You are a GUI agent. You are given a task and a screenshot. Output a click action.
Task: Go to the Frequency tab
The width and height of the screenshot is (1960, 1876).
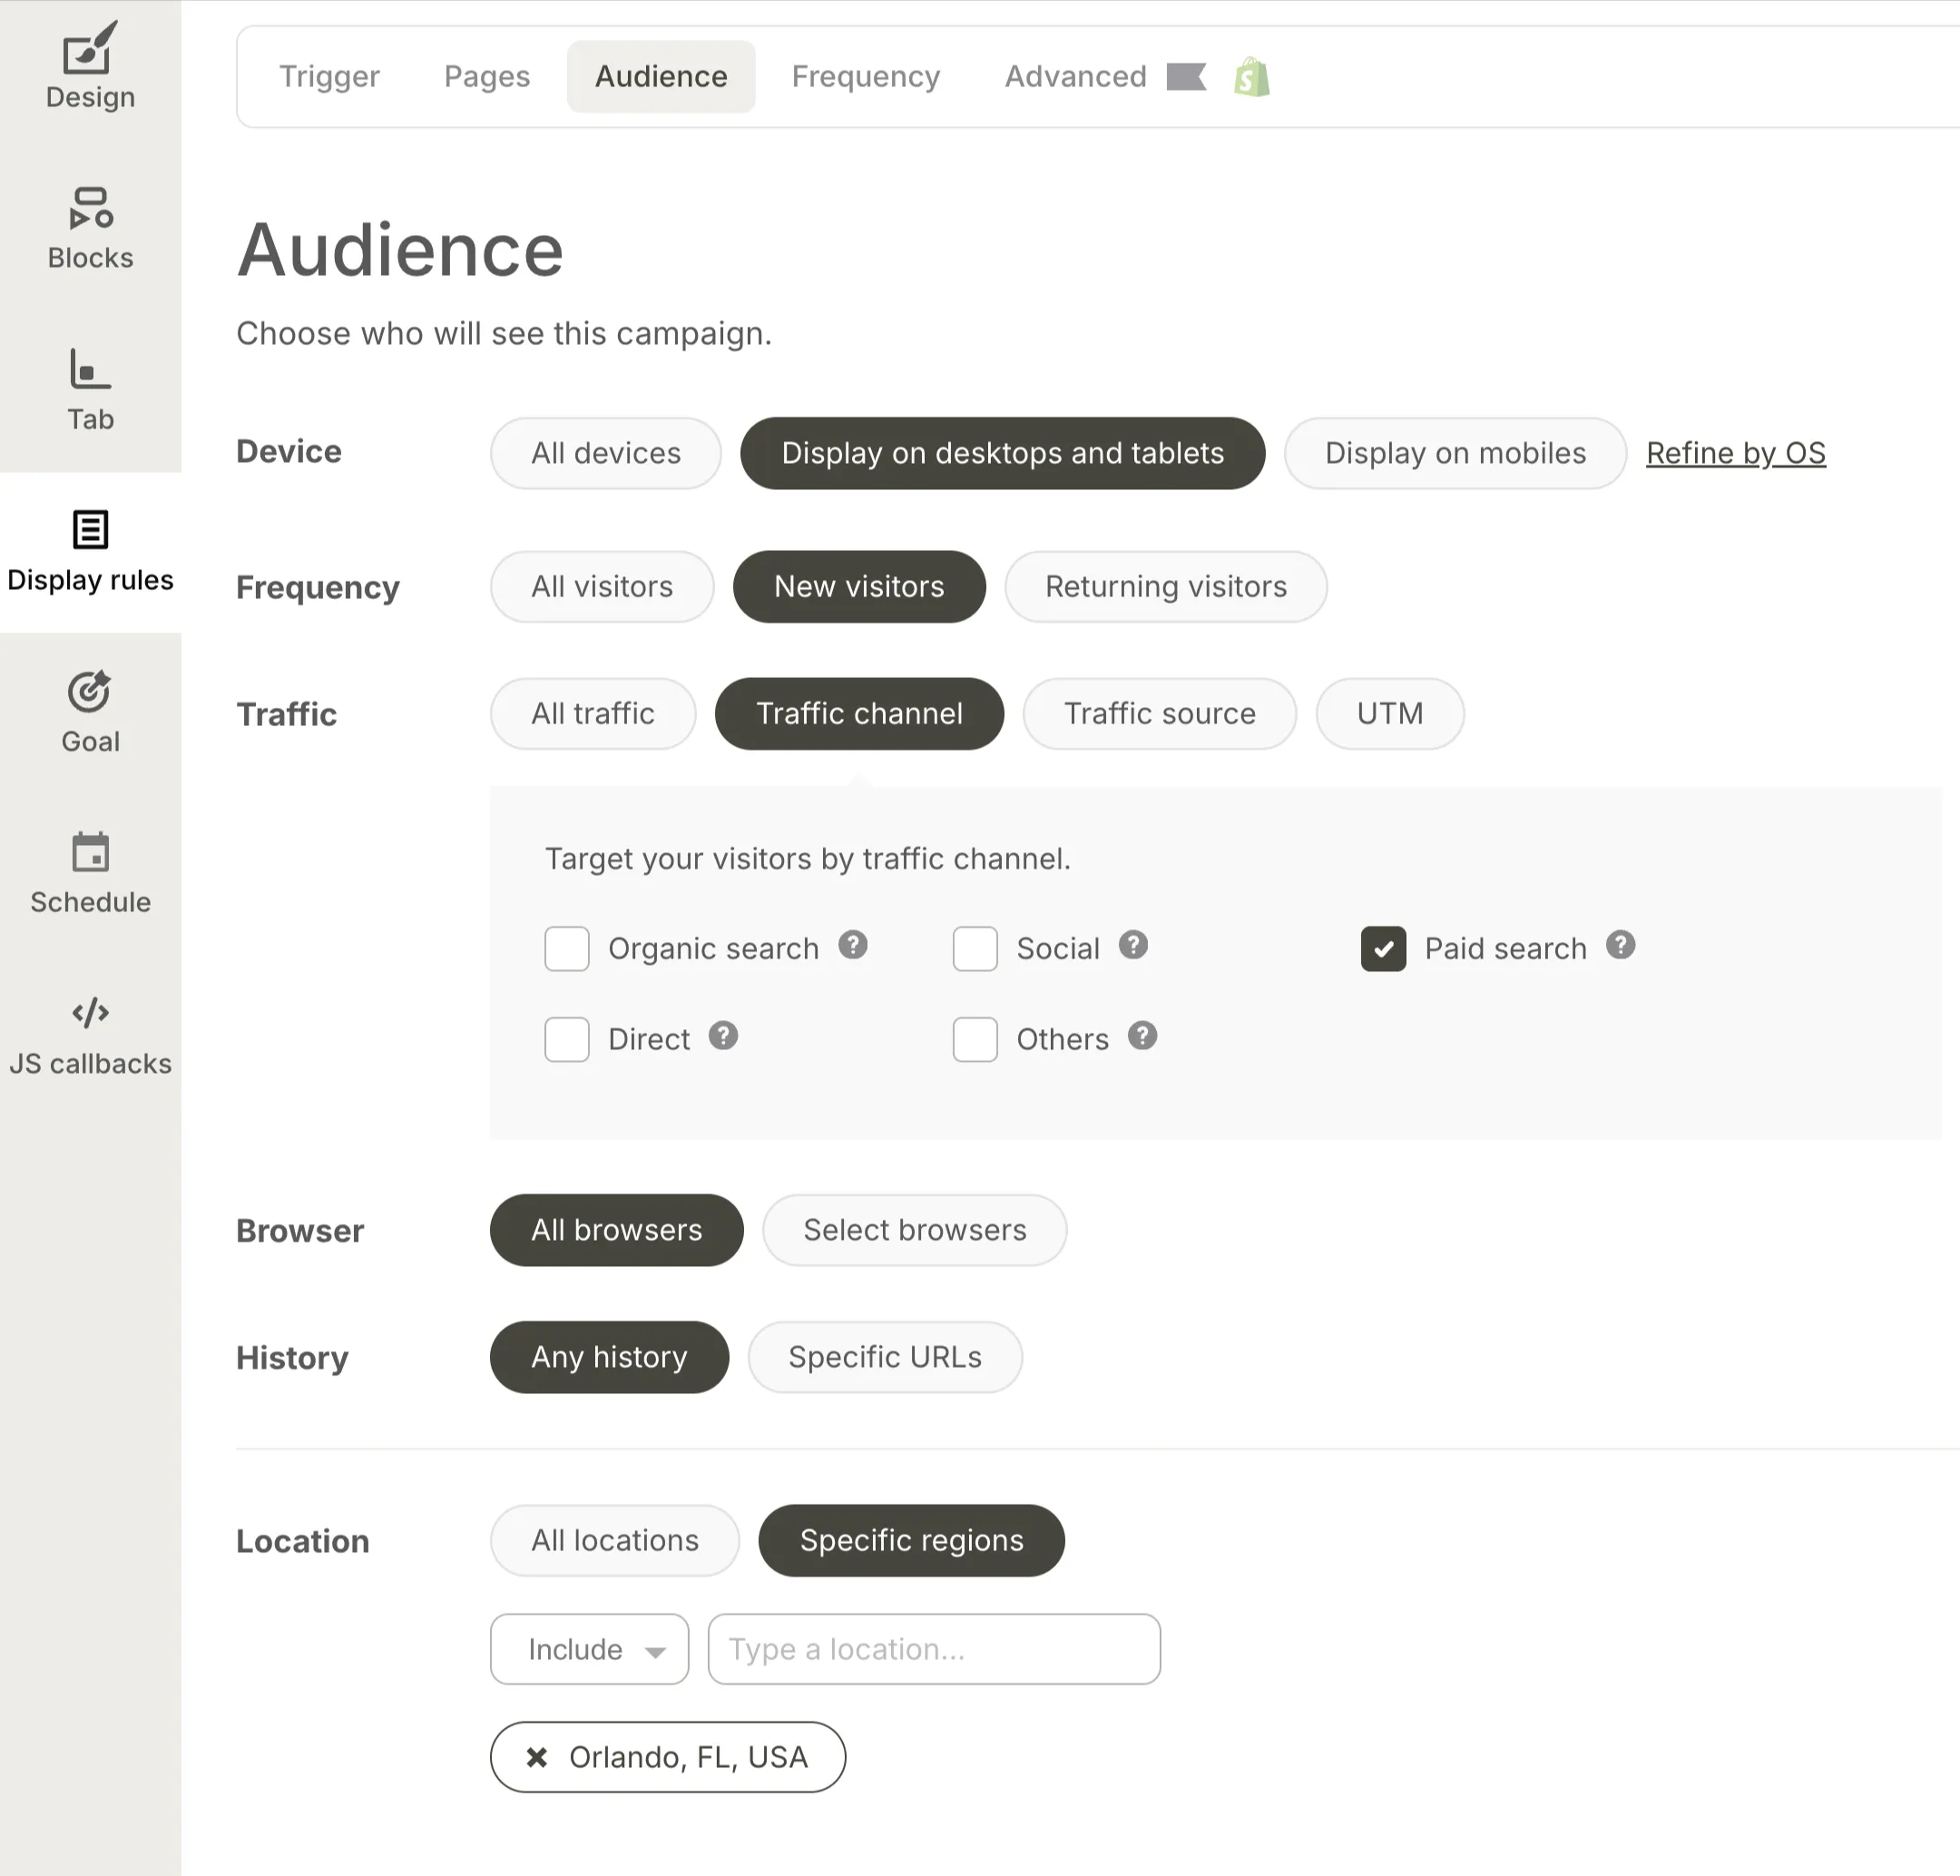[x=866, y=77]
